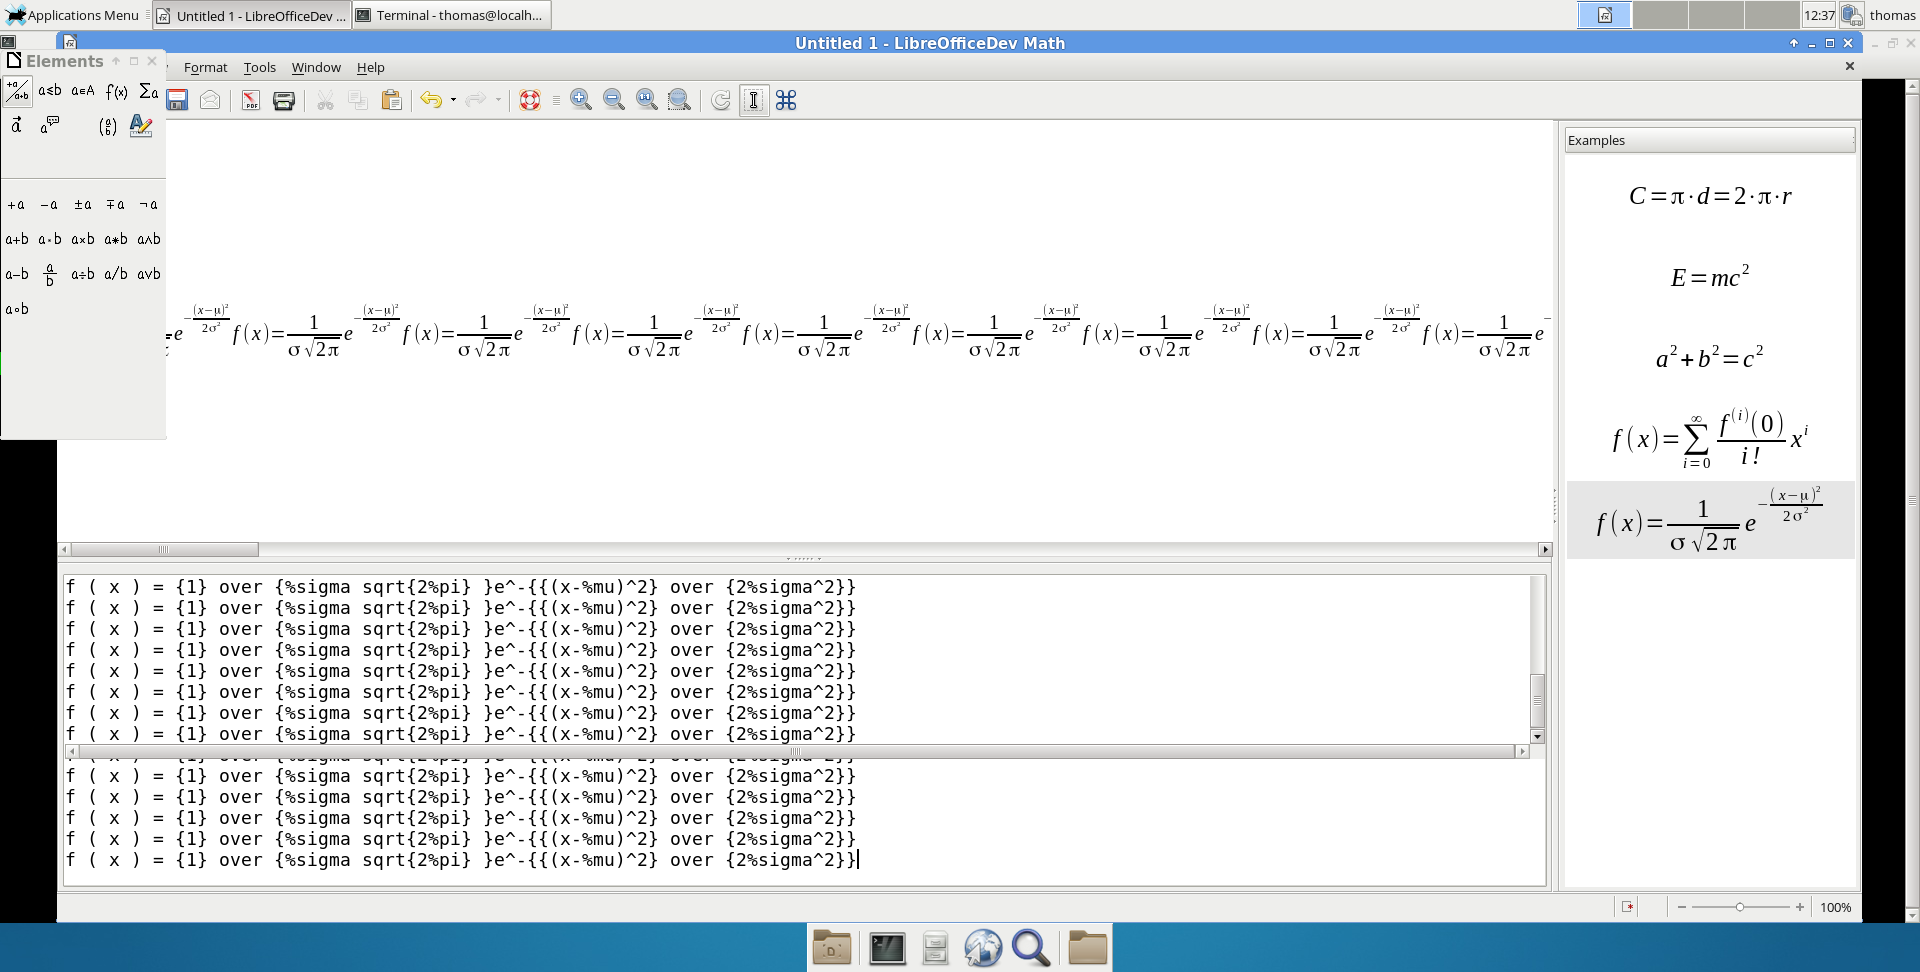The image size is (1920, 972).
Task: Open the Tools menu
Action: tap(259, 67)
